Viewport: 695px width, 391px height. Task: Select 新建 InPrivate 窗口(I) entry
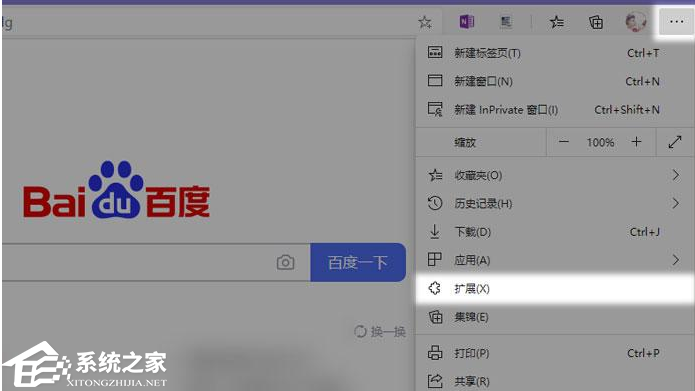coord(555,109)
